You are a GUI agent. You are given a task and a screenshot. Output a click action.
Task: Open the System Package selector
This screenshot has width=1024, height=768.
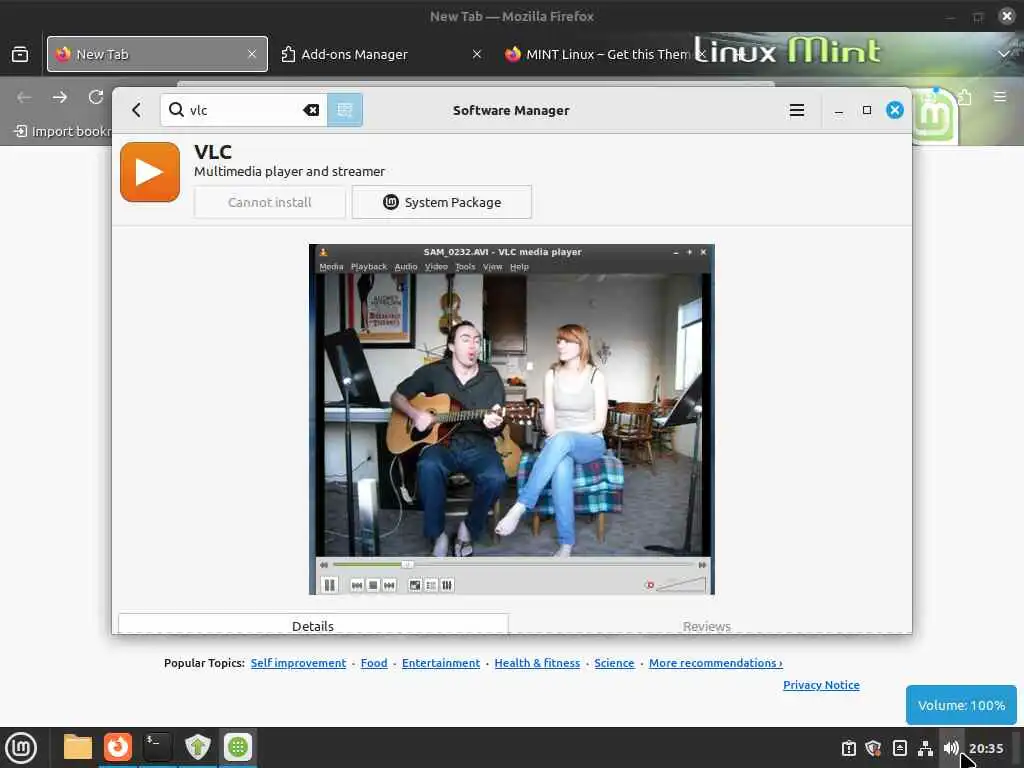[x=441, y=202]
